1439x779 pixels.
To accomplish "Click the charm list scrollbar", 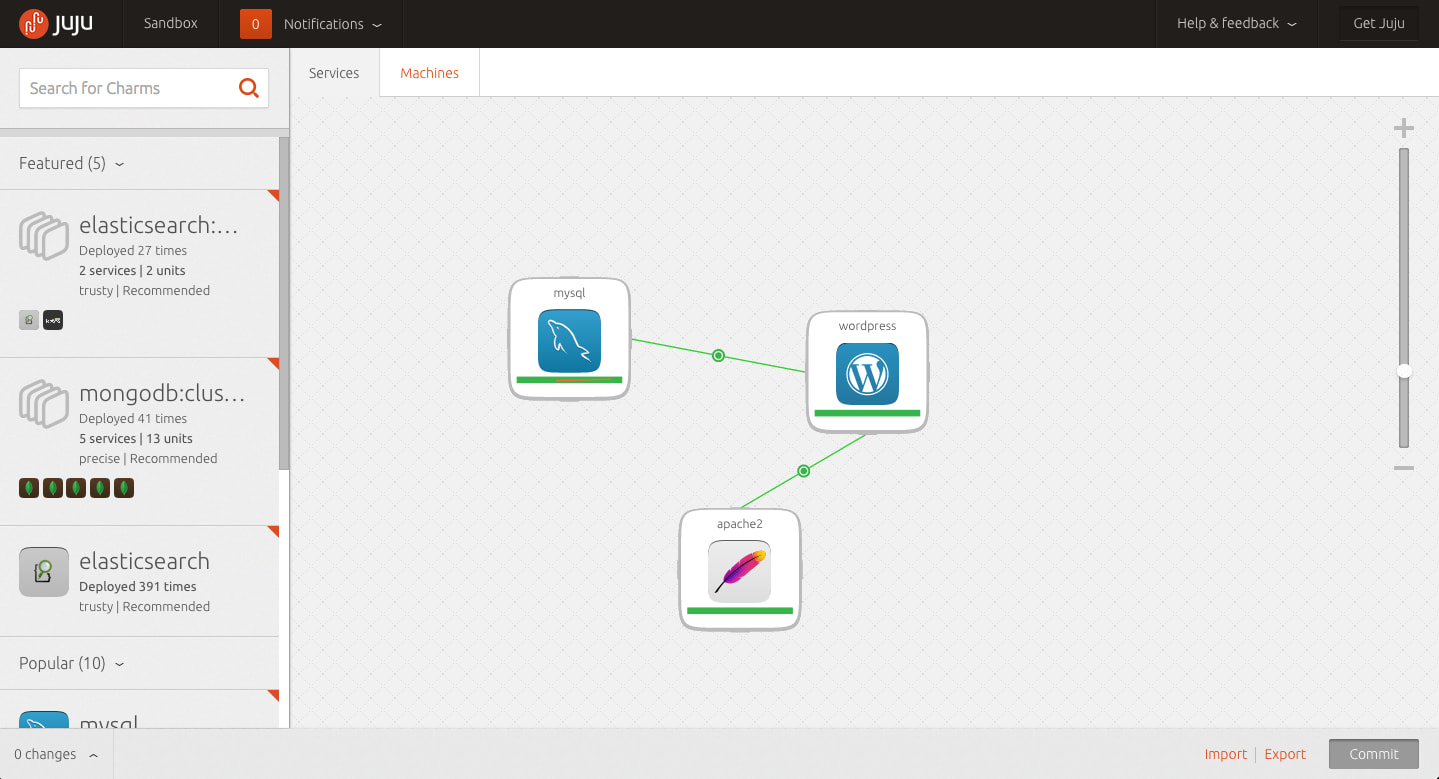I will 284,303.
